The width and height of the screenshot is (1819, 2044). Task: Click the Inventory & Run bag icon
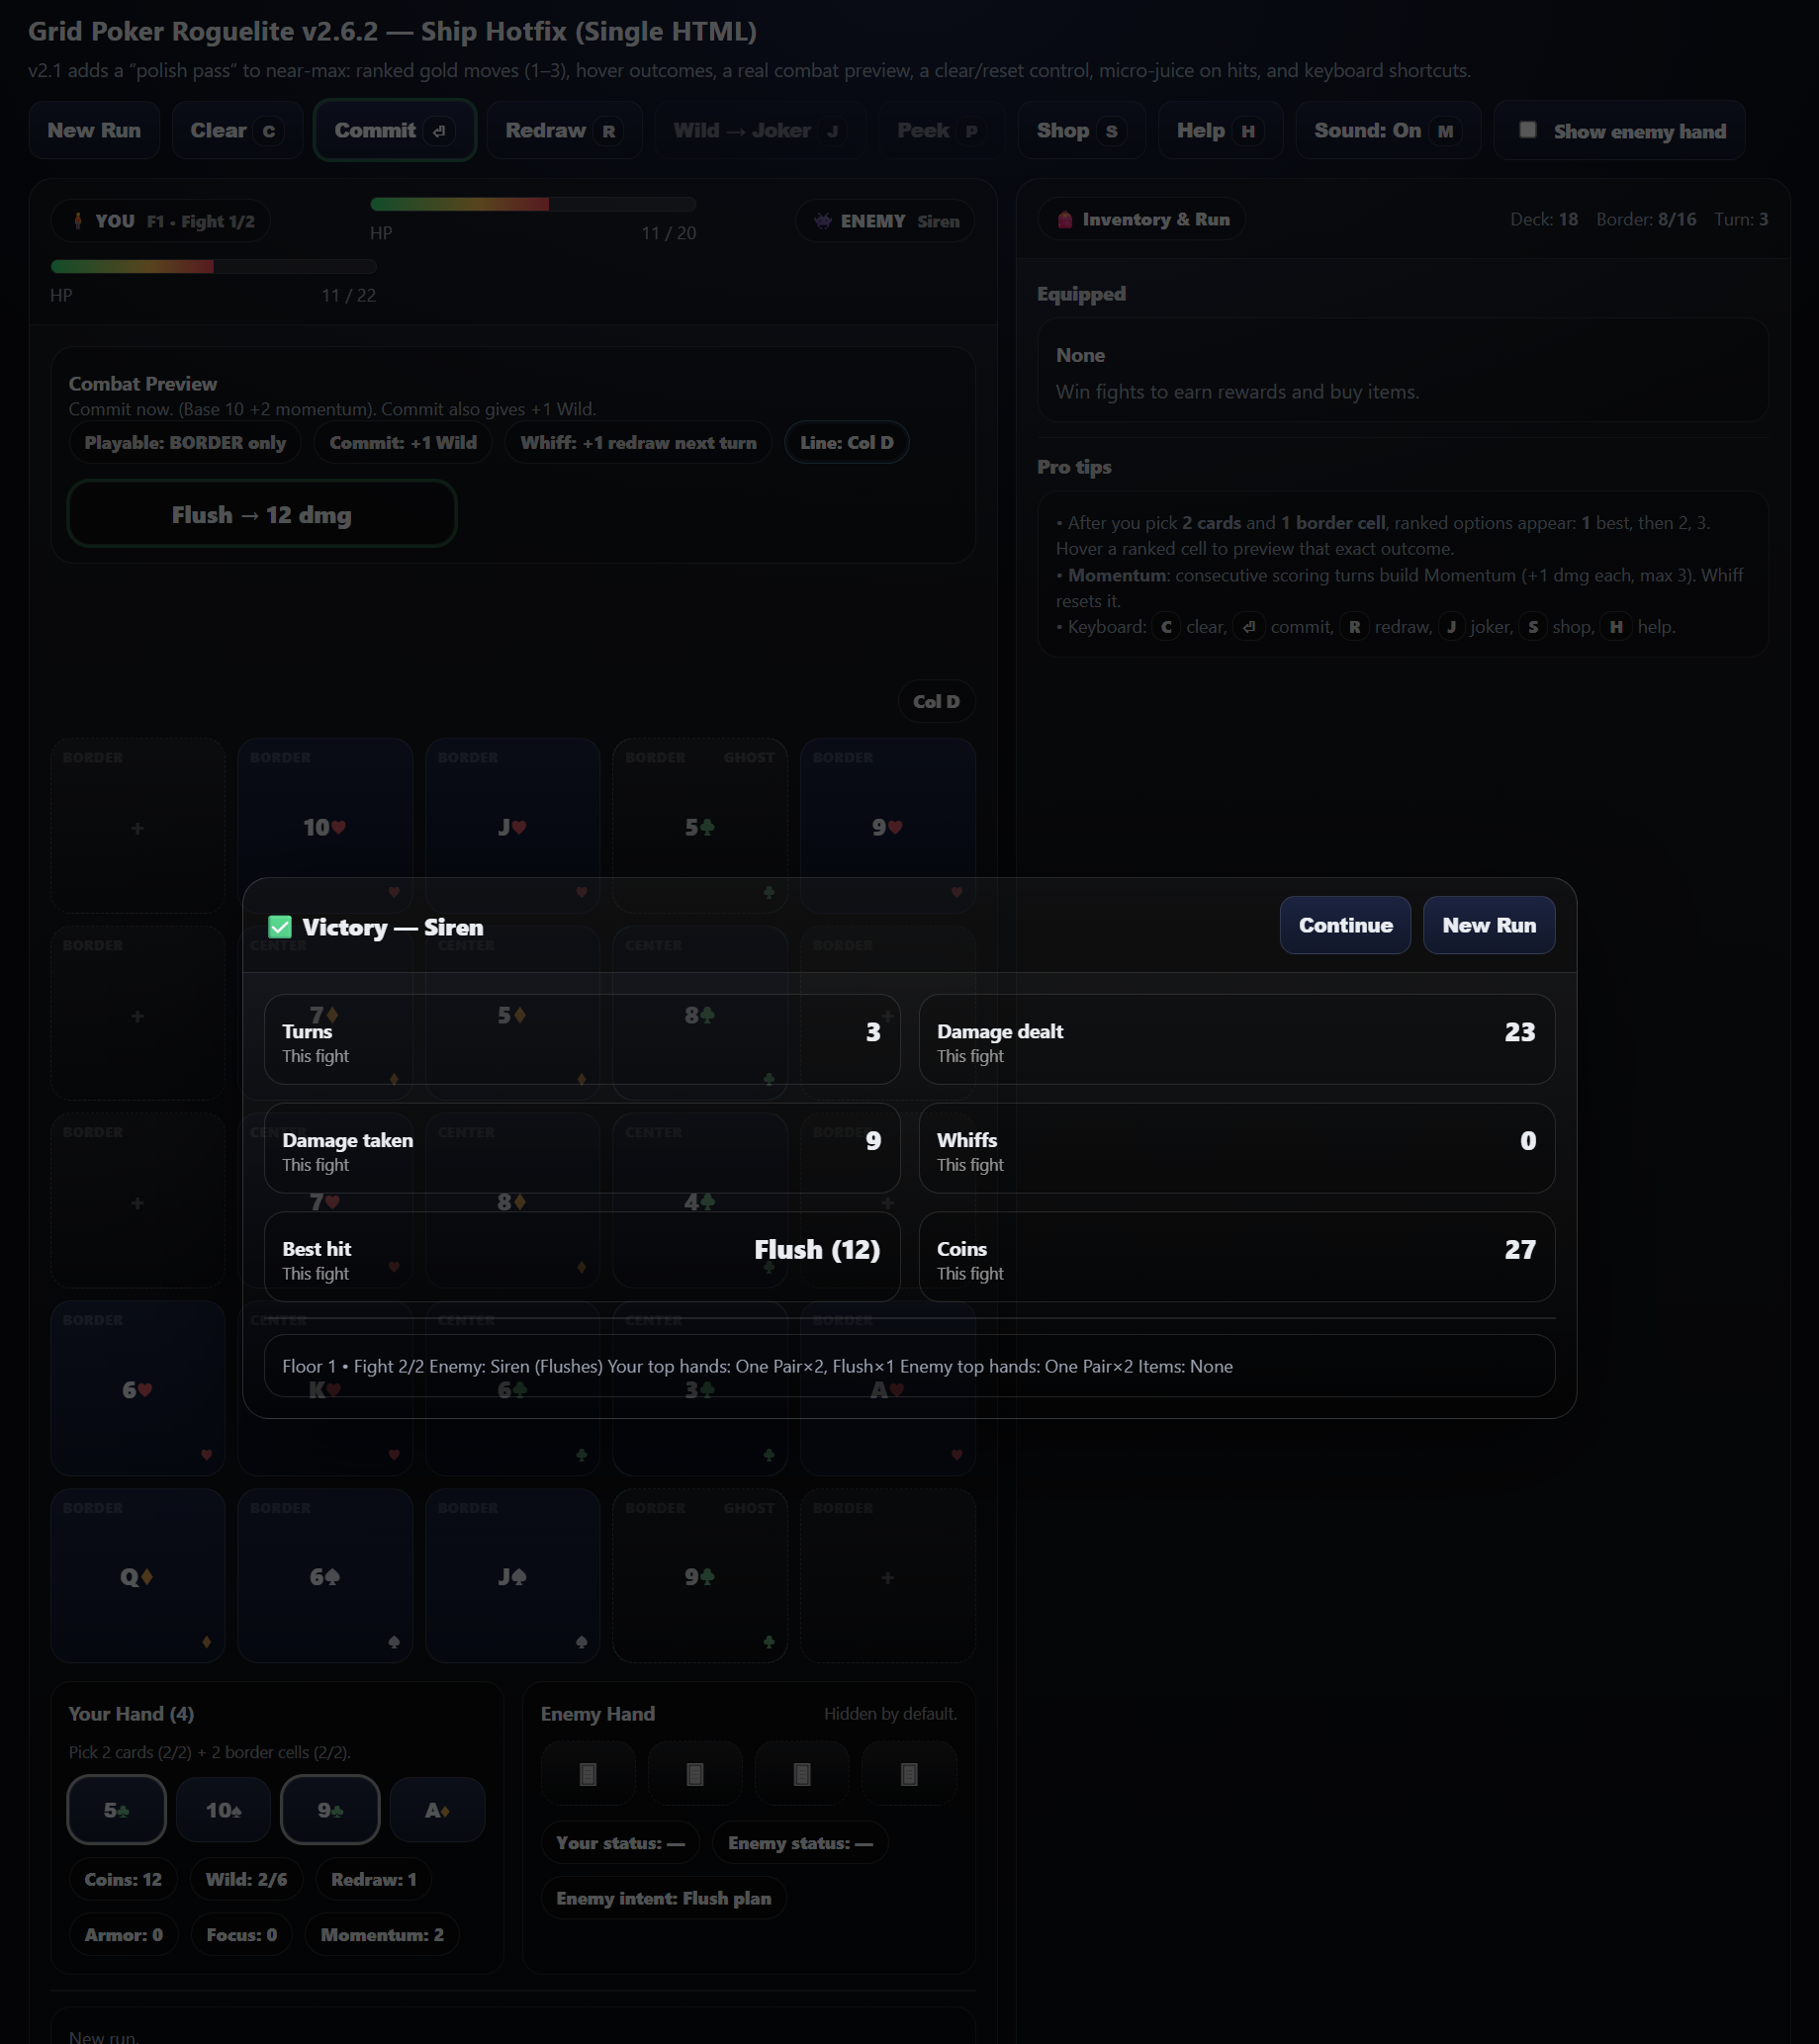click(1065, 219)
